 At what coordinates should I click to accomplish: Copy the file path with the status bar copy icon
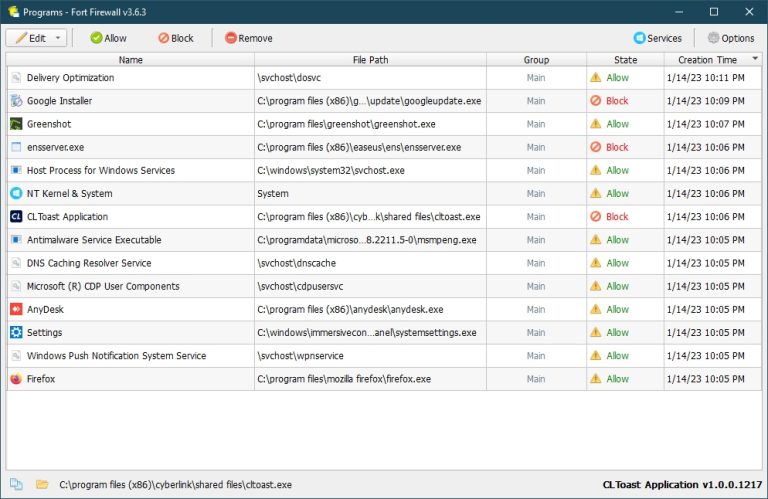coord(16,484)
